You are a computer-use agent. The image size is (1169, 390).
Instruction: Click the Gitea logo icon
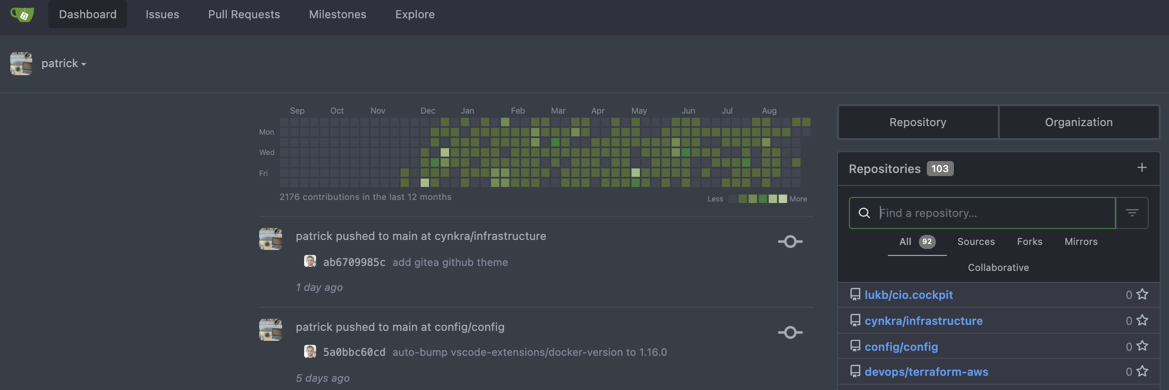[x=23, y=13]
